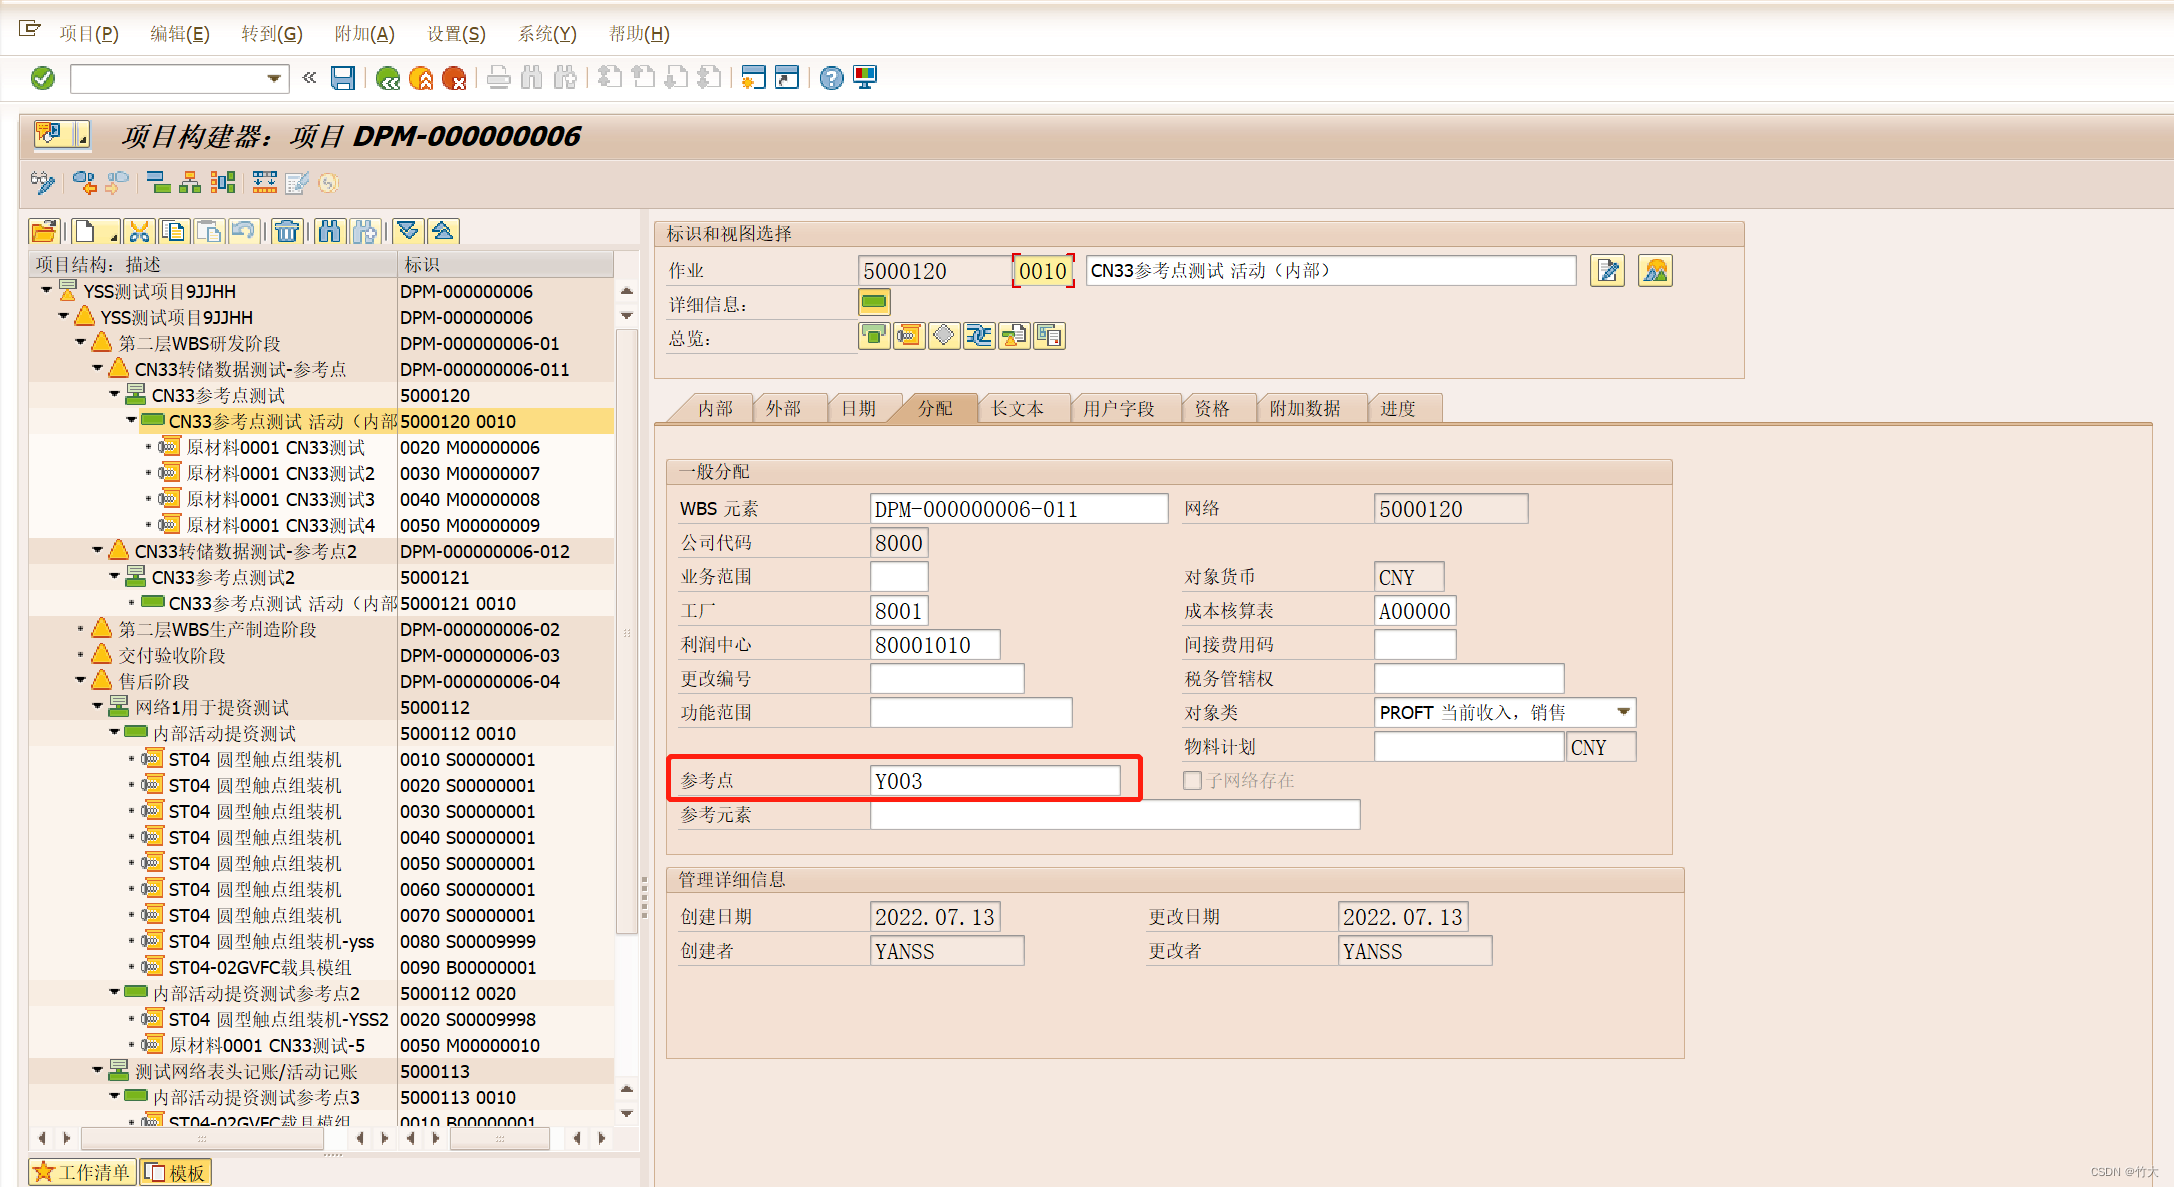The height and width of the screenshot is (1187, 2174).
Task: Click the 工作清单 button at bottom left
Action: pyautogui.click(x=80, y=1170)
